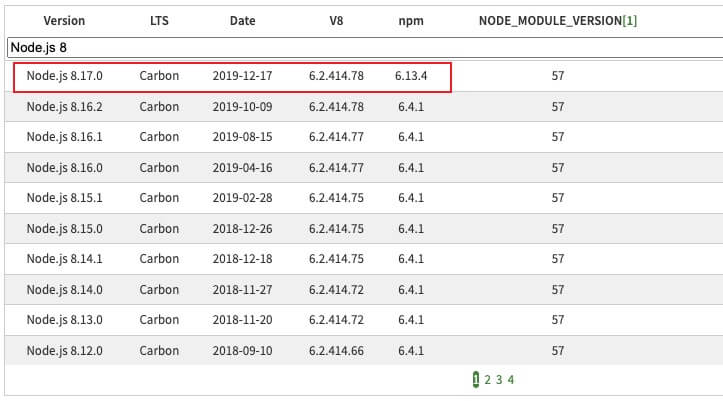Click the Node.js 8 filter input field
The image size is (723, 401).
[365, 47]
